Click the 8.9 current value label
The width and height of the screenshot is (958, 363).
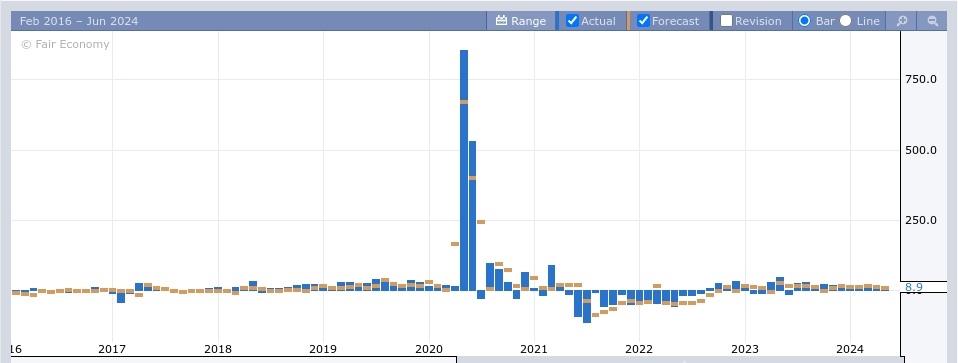tap(914, 287)
